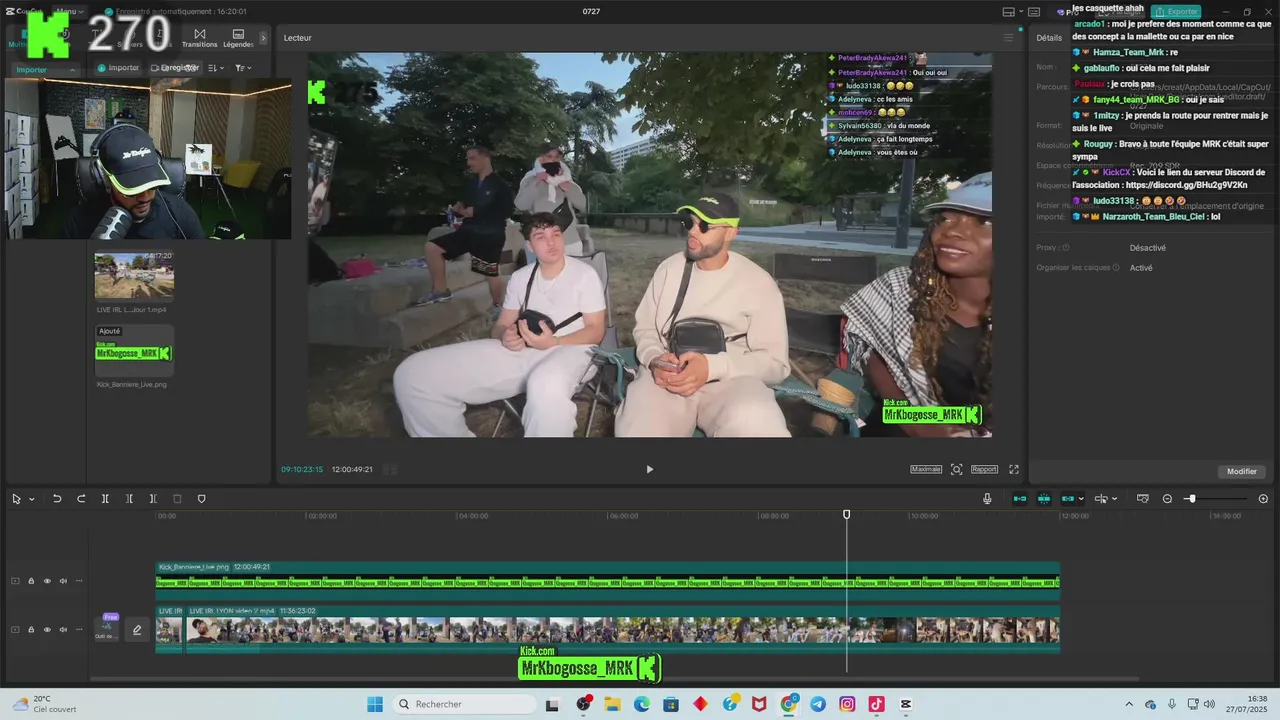
Task: Zoom out the timeline
Action: pyautogui.click(x=1167, y=499)
